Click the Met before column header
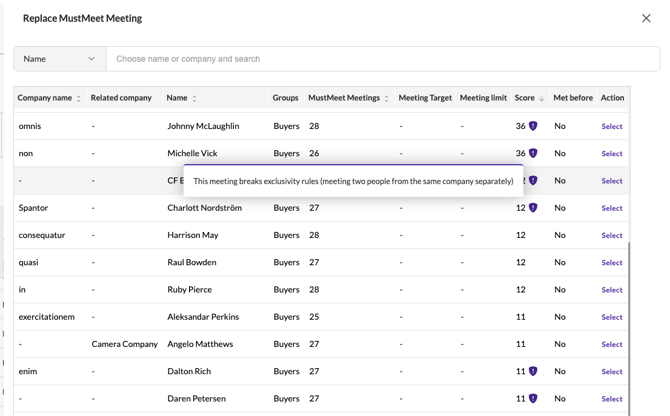Viewport: 670px width, 416px height. coord(573,98)
